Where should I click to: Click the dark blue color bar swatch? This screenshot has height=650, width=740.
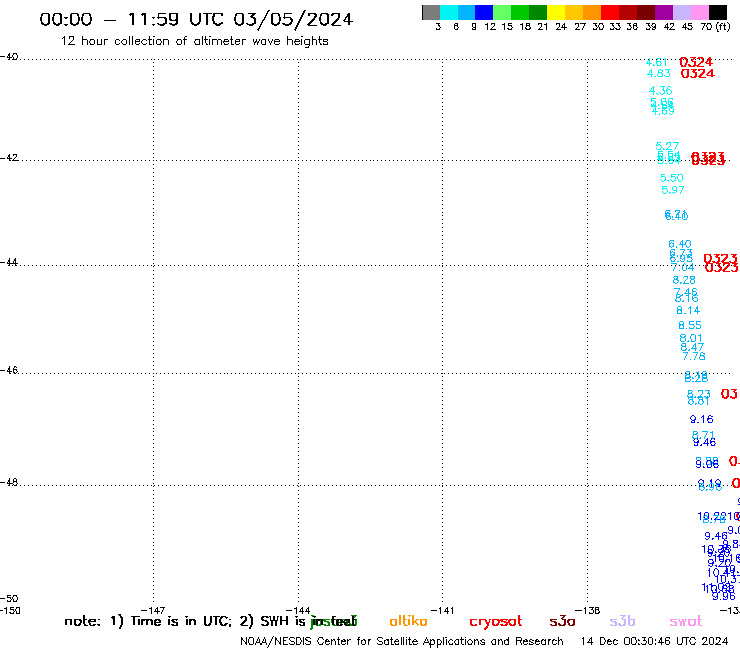pyautogui.click(x=484, y=12)
